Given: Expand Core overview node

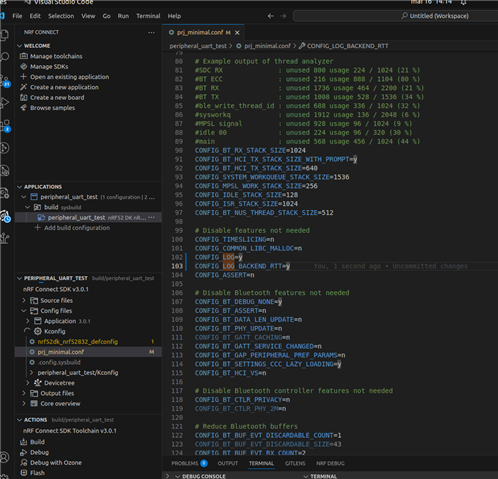Looking at the screenshot, I should pyautogui.click(x=24, y=404).
